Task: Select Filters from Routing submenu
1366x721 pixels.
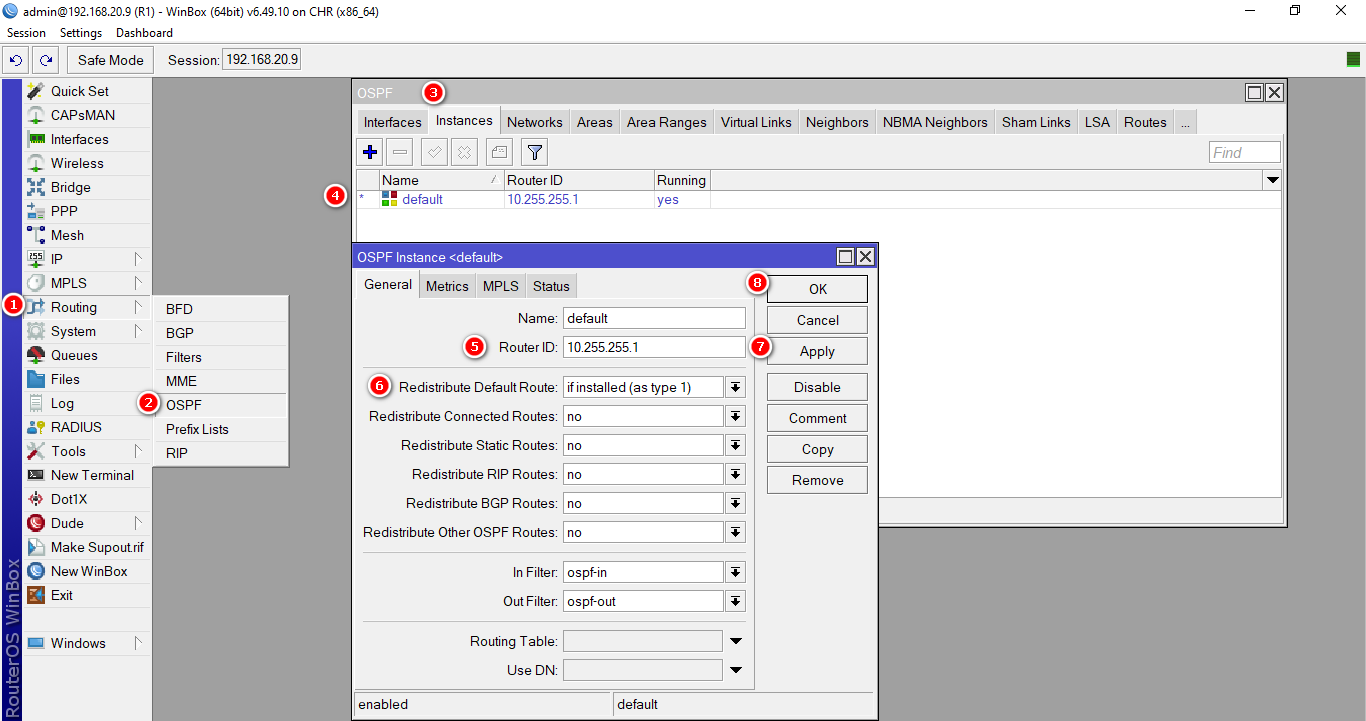Action: pos(221,357)
